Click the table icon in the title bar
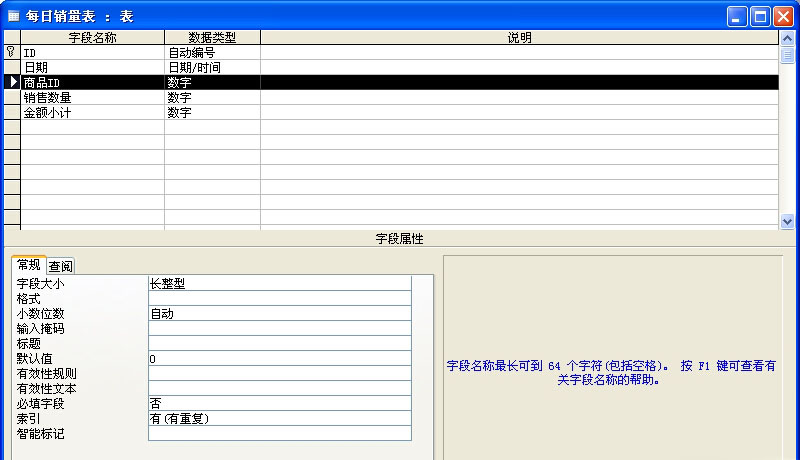Viewport: 800px width, 460px height. [x=13, y=16]
